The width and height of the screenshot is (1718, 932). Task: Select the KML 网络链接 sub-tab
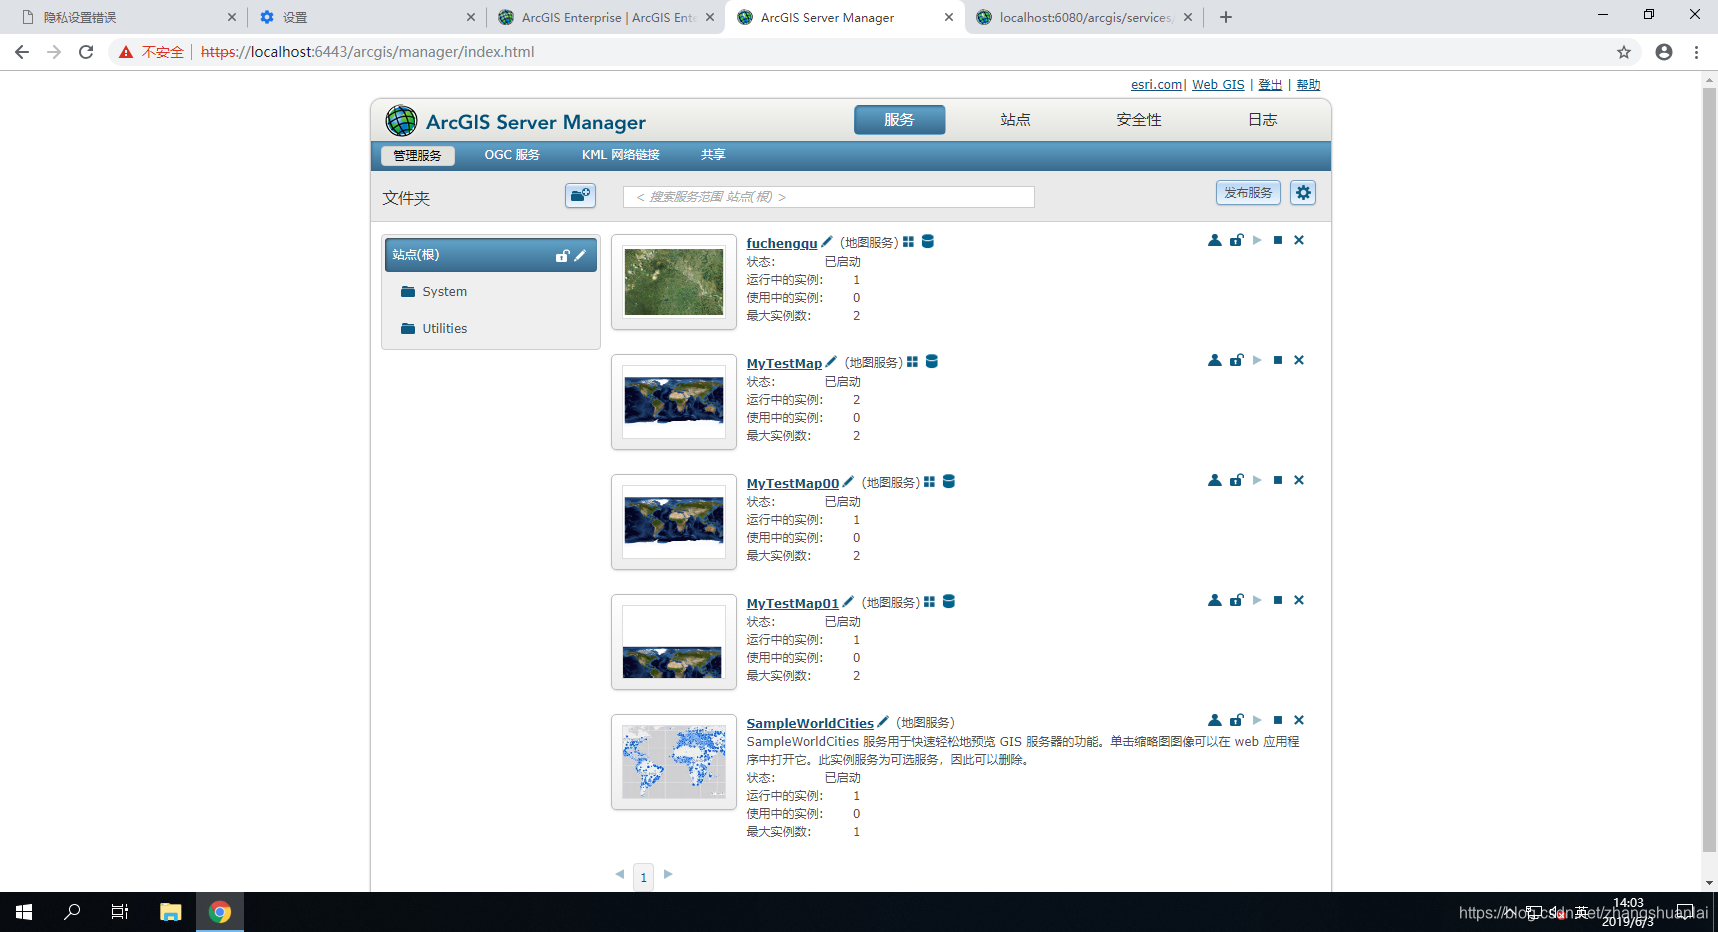tap(621, 155)
